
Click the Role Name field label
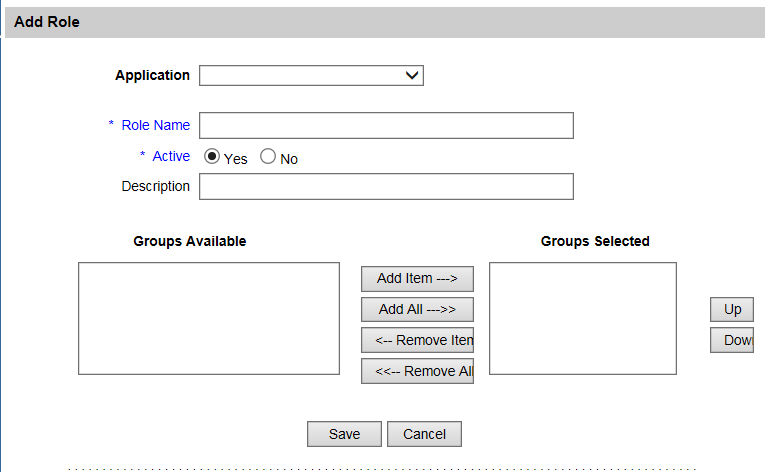click(x=155, y=125)
